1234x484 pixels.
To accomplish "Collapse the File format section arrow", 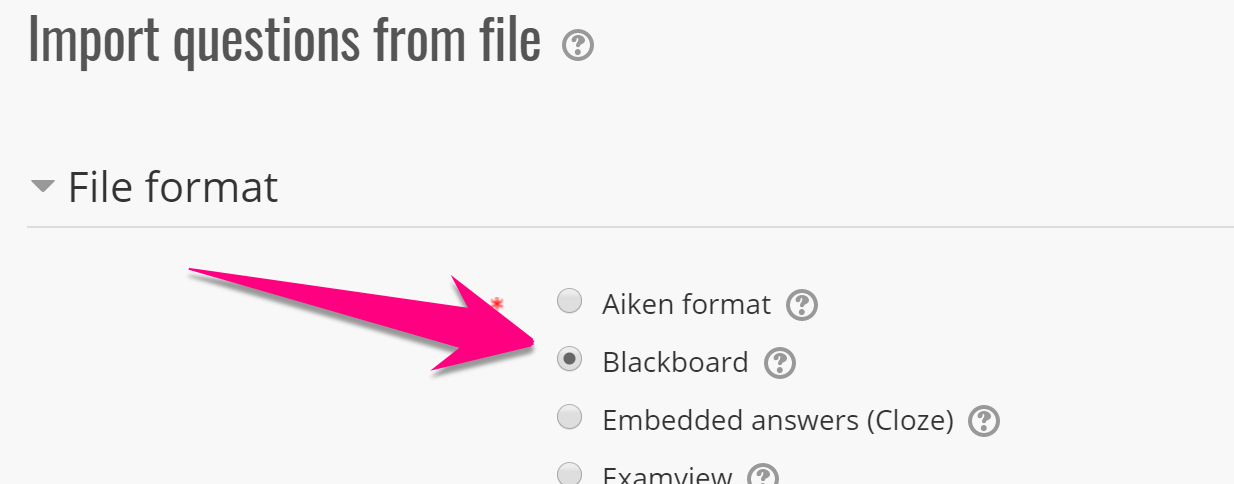I will [42, 187].
